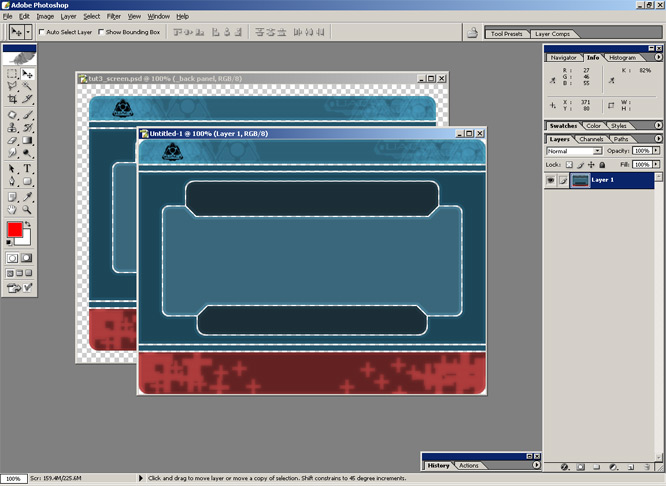Open the Layer Comps tab
Viewport: 666px width, 486px height.
coord(552,34)
